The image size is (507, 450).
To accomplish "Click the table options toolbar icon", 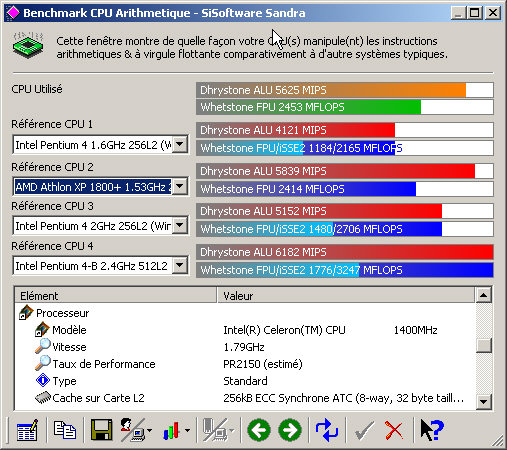I will tap(27, 430).
